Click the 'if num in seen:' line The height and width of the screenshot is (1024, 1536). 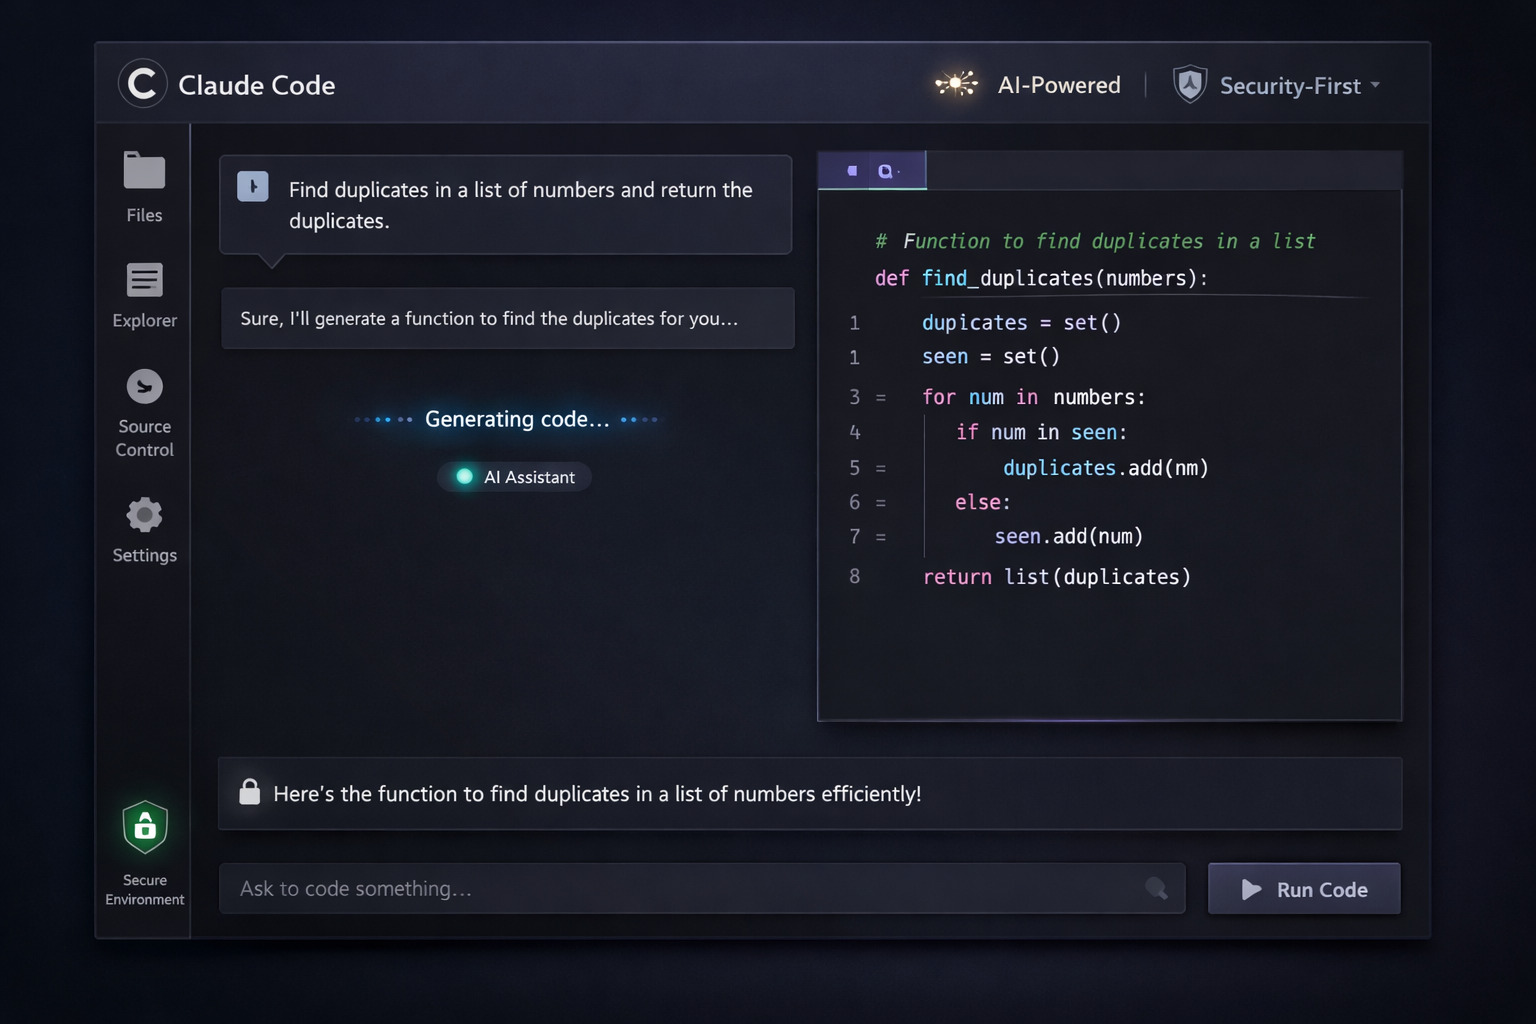pyautogui.click(x=1041, y=432)
